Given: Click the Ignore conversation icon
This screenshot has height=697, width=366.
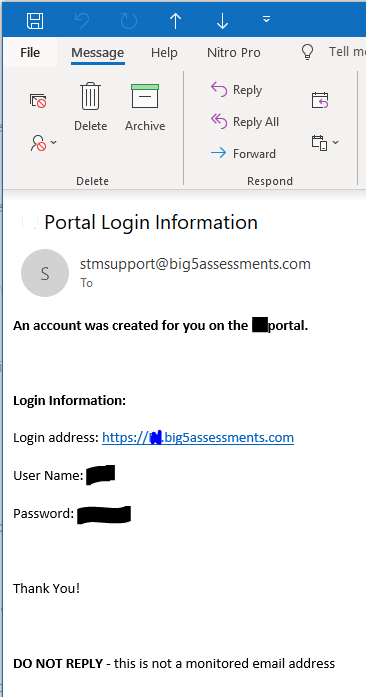Looking at the screenshot, I should (38, 101).
